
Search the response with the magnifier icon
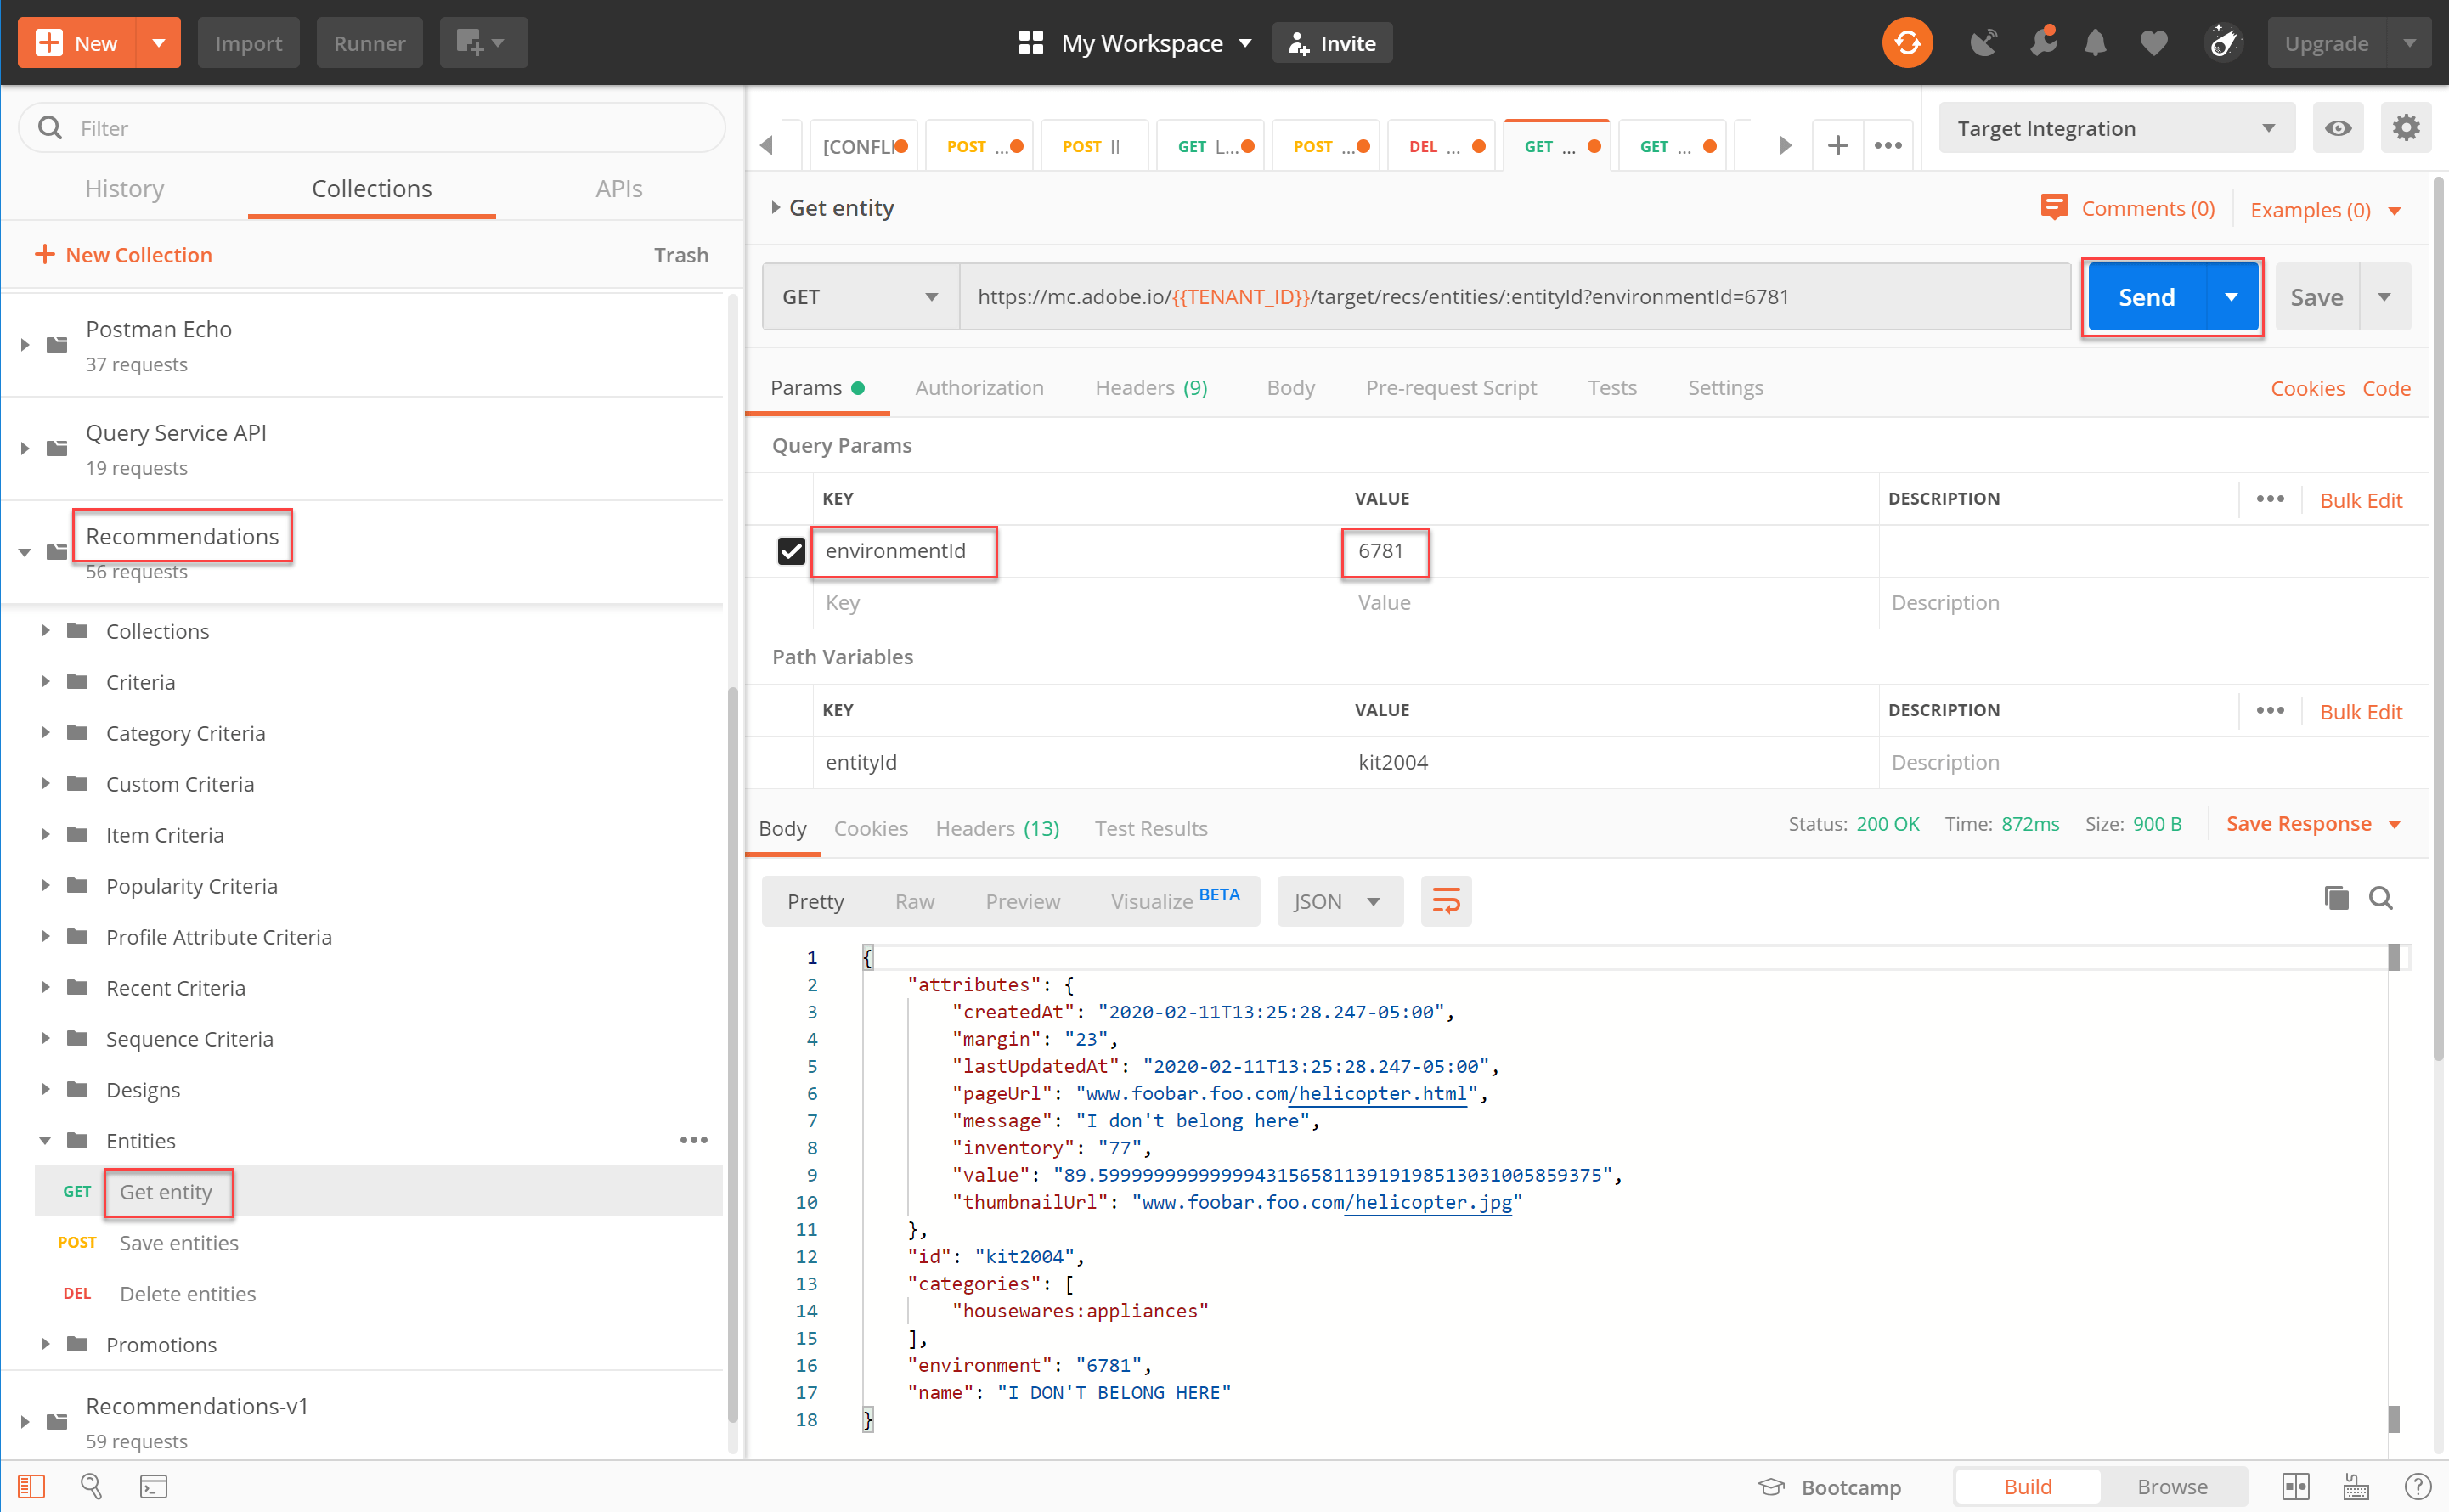click(2381, 898)
